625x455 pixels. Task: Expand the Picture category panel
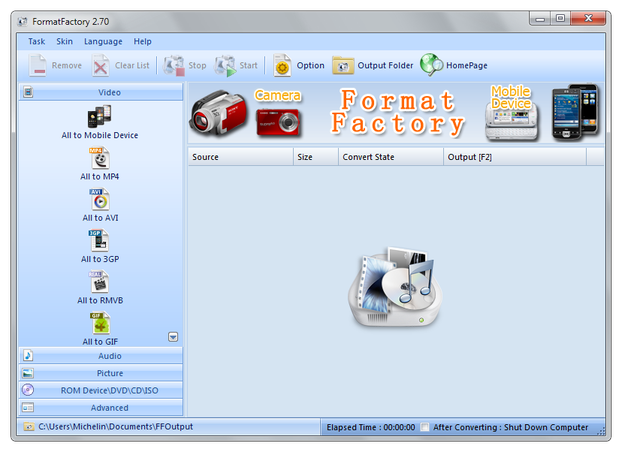click(100, 373)
